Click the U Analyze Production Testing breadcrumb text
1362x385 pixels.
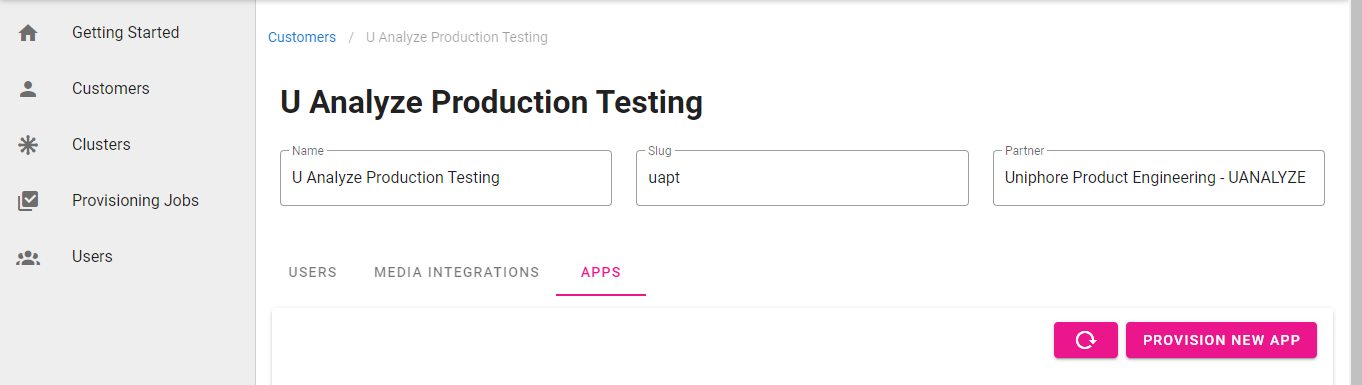457,37
